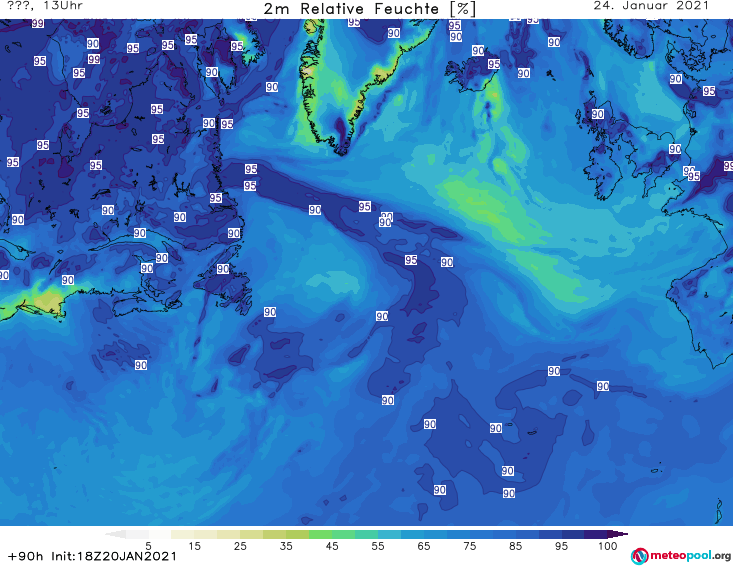
Task: Click the colorbar tick label "5"
Action: [x=148, y=546]
